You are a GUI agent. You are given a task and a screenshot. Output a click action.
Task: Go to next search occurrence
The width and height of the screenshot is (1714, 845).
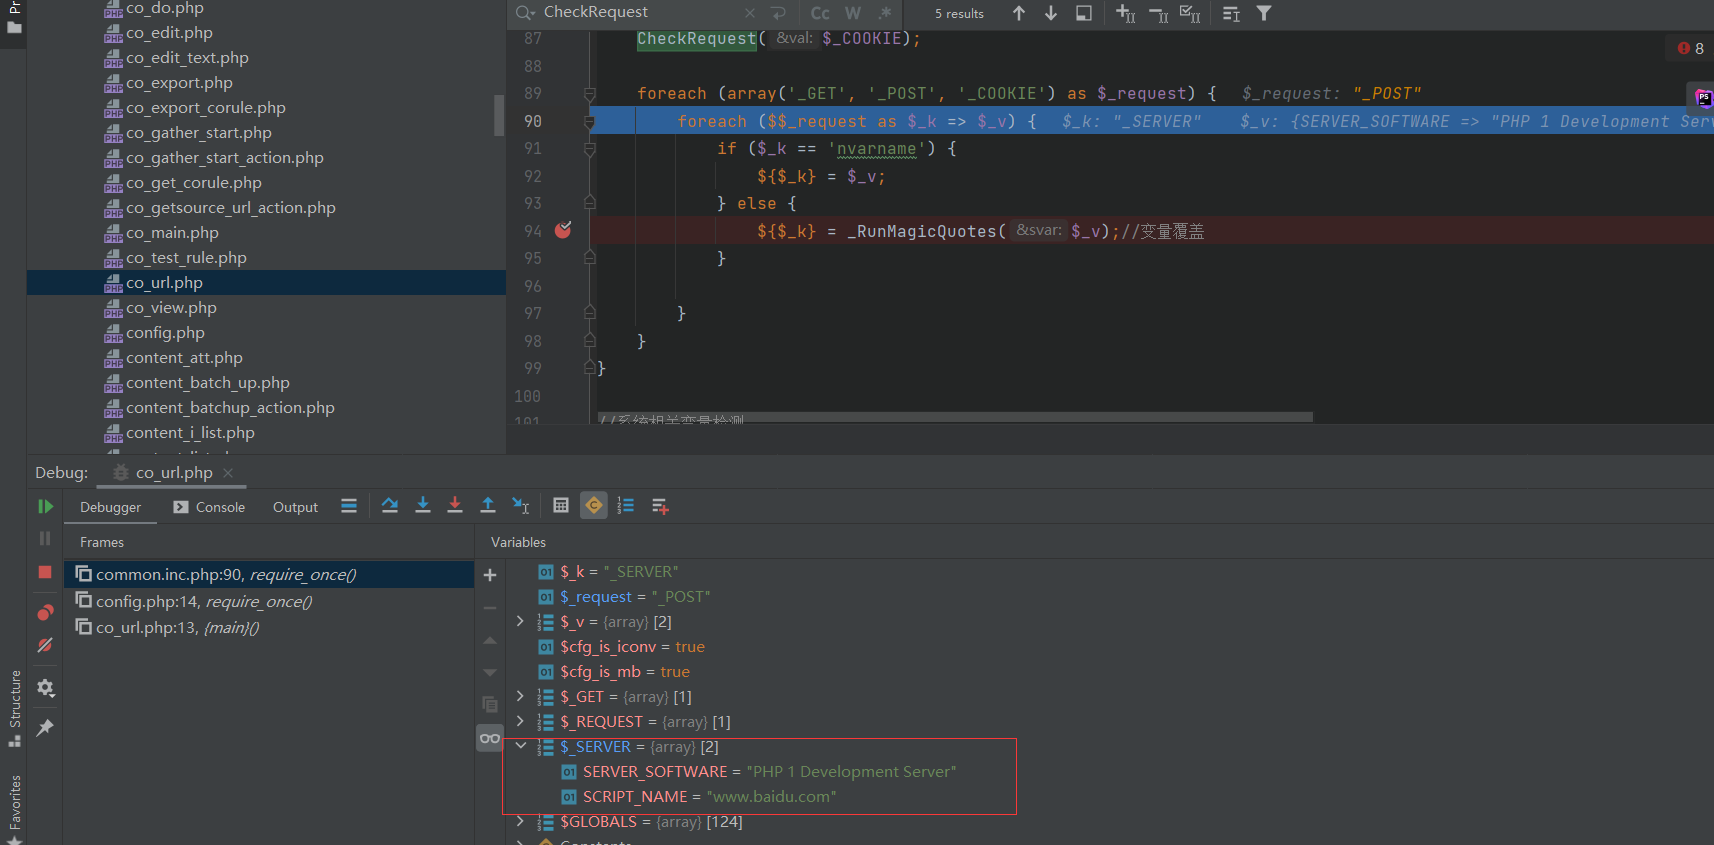[x=1051, y=13]
